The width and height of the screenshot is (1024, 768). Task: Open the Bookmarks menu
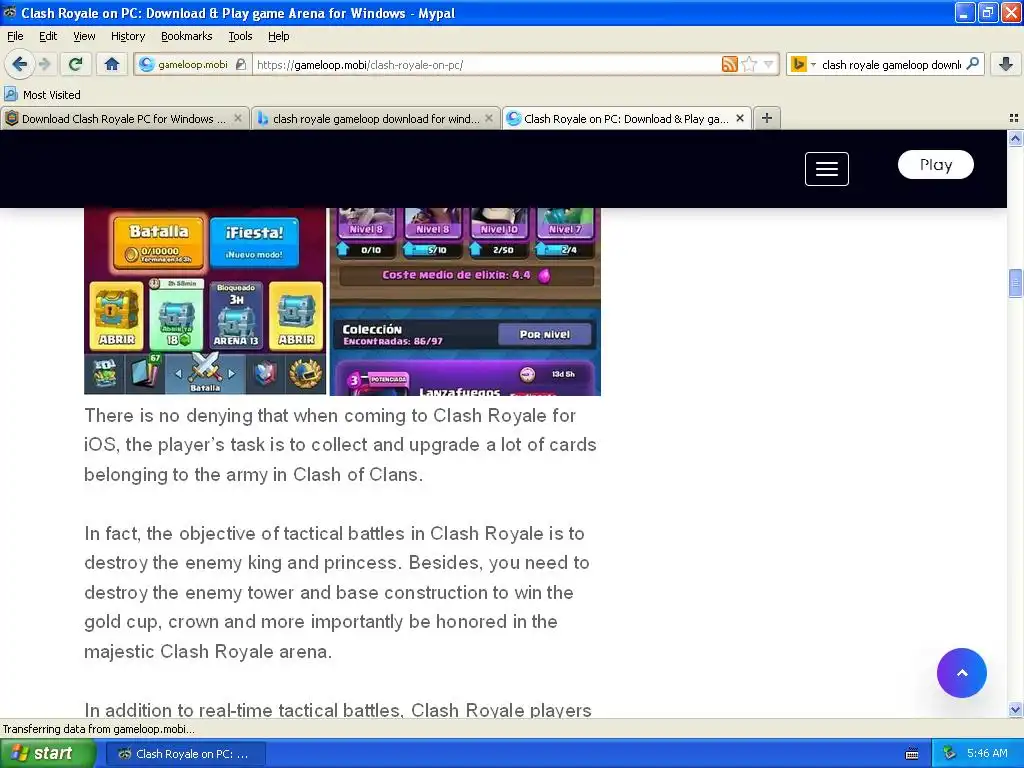point(187,36)
